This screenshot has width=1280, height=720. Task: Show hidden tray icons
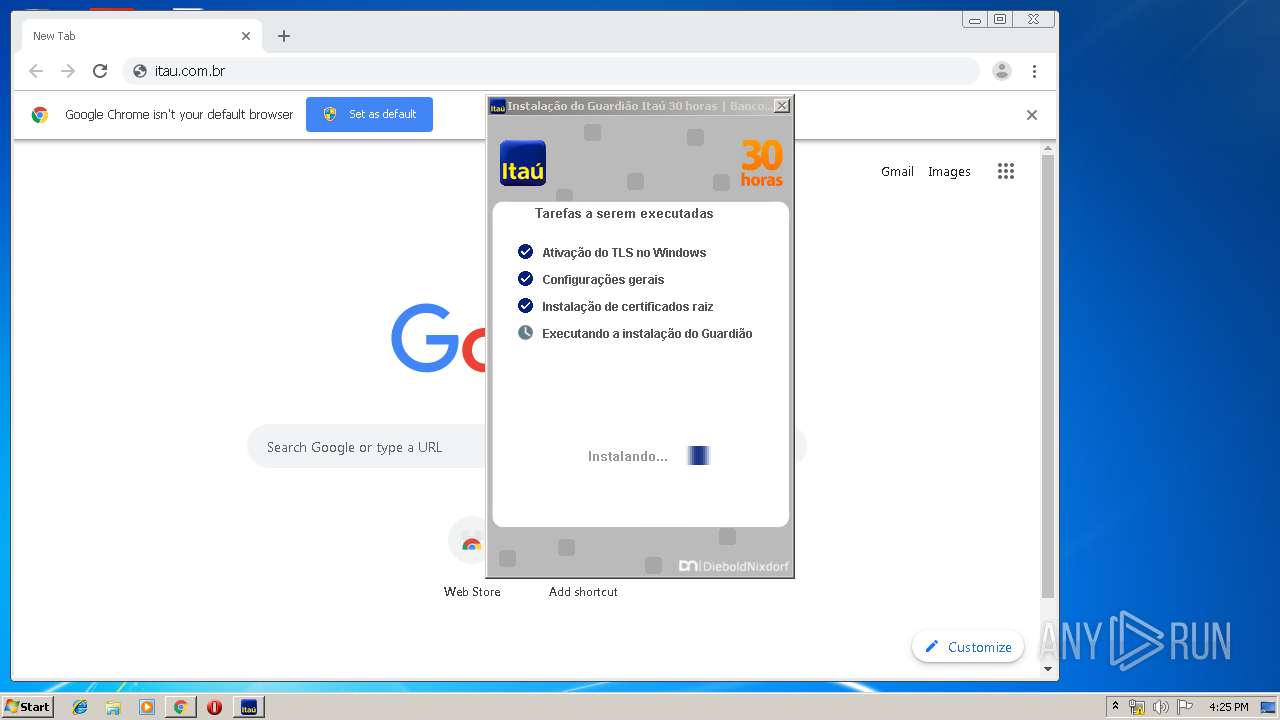point(1115,707)
